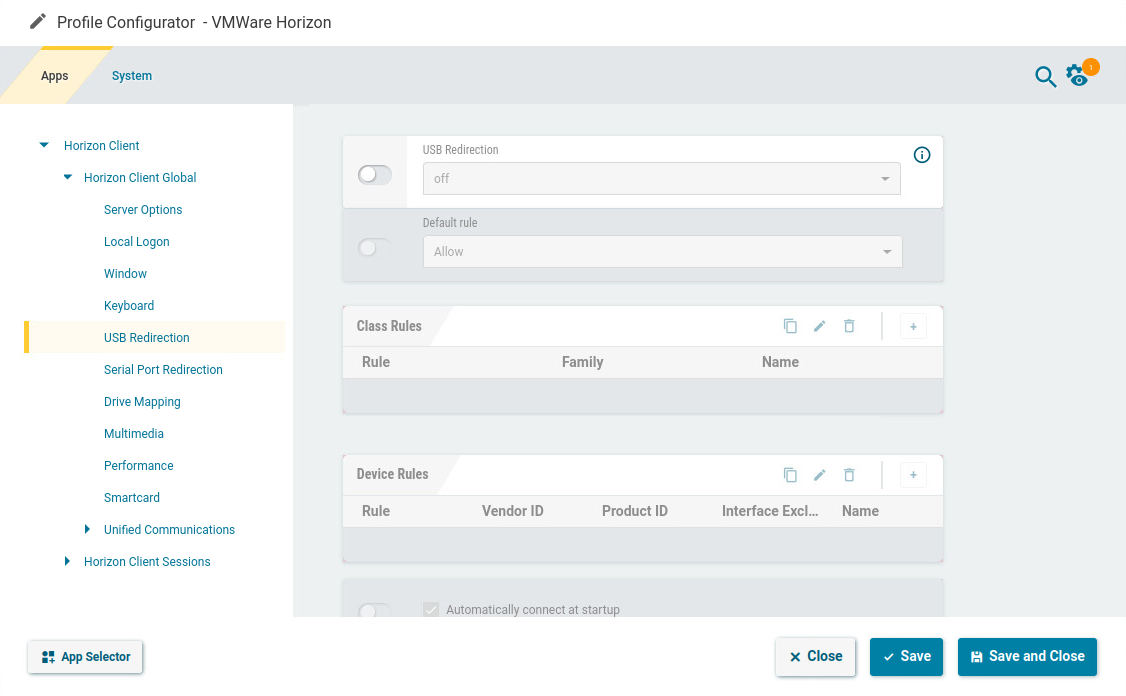Image resolution: width=1126 pixels, height=696 pixels.
Task: Open Serial Port Redirection settings
Action: pos(163,369)
